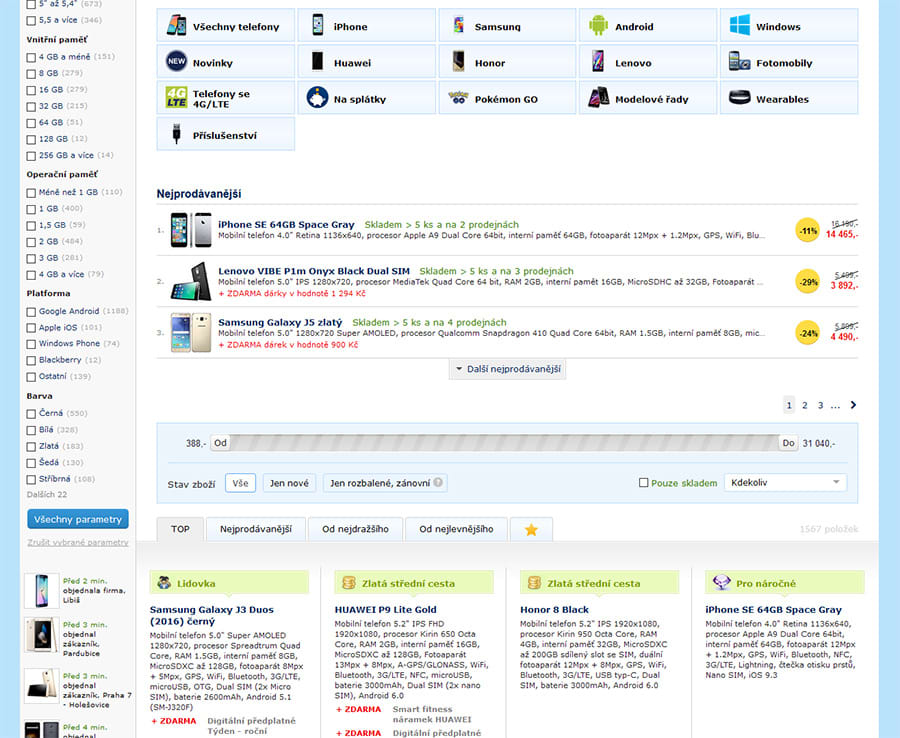The height and width of the screenshot is (738, 900).
Task: Click the Fotomobily camera phone icon
Action: pyautogui.click(x=739, y=61)
